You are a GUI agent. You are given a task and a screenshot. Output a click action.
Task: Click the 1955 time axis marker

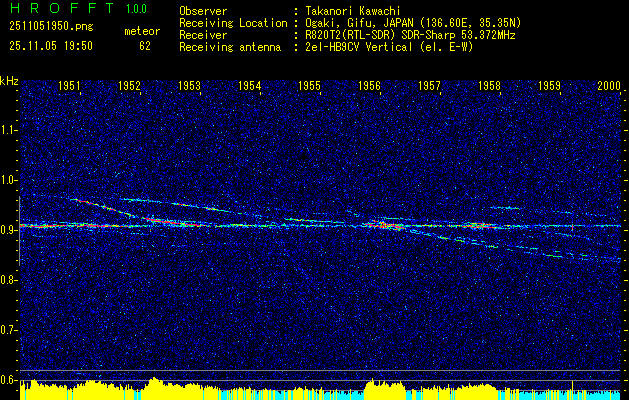coord(309,85)
